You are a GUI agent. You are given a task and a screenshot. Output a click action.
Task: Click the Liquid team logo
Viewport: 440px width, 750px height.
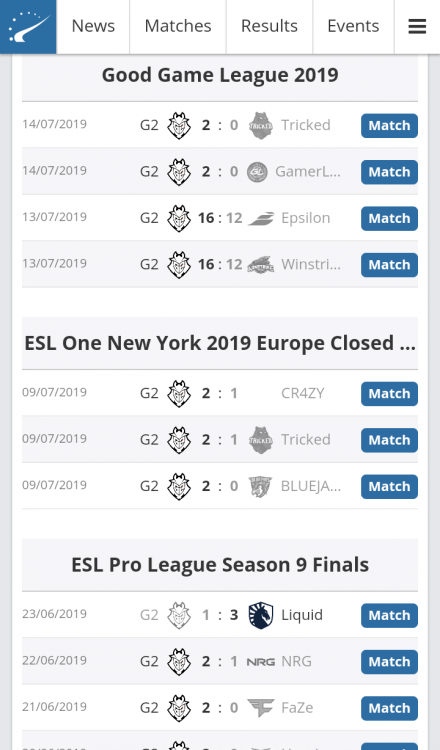261,615
